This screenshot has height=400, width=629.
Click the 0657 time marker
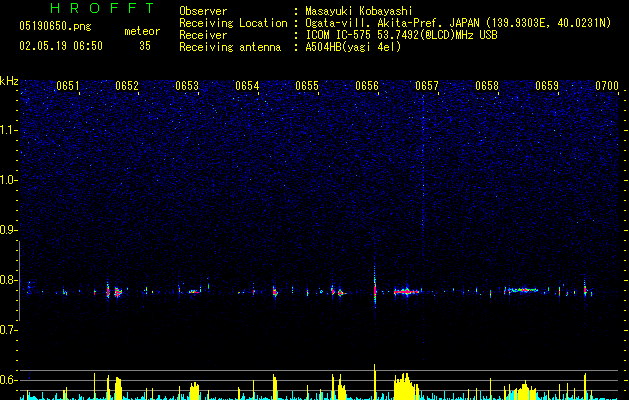[x=427, y=86]
